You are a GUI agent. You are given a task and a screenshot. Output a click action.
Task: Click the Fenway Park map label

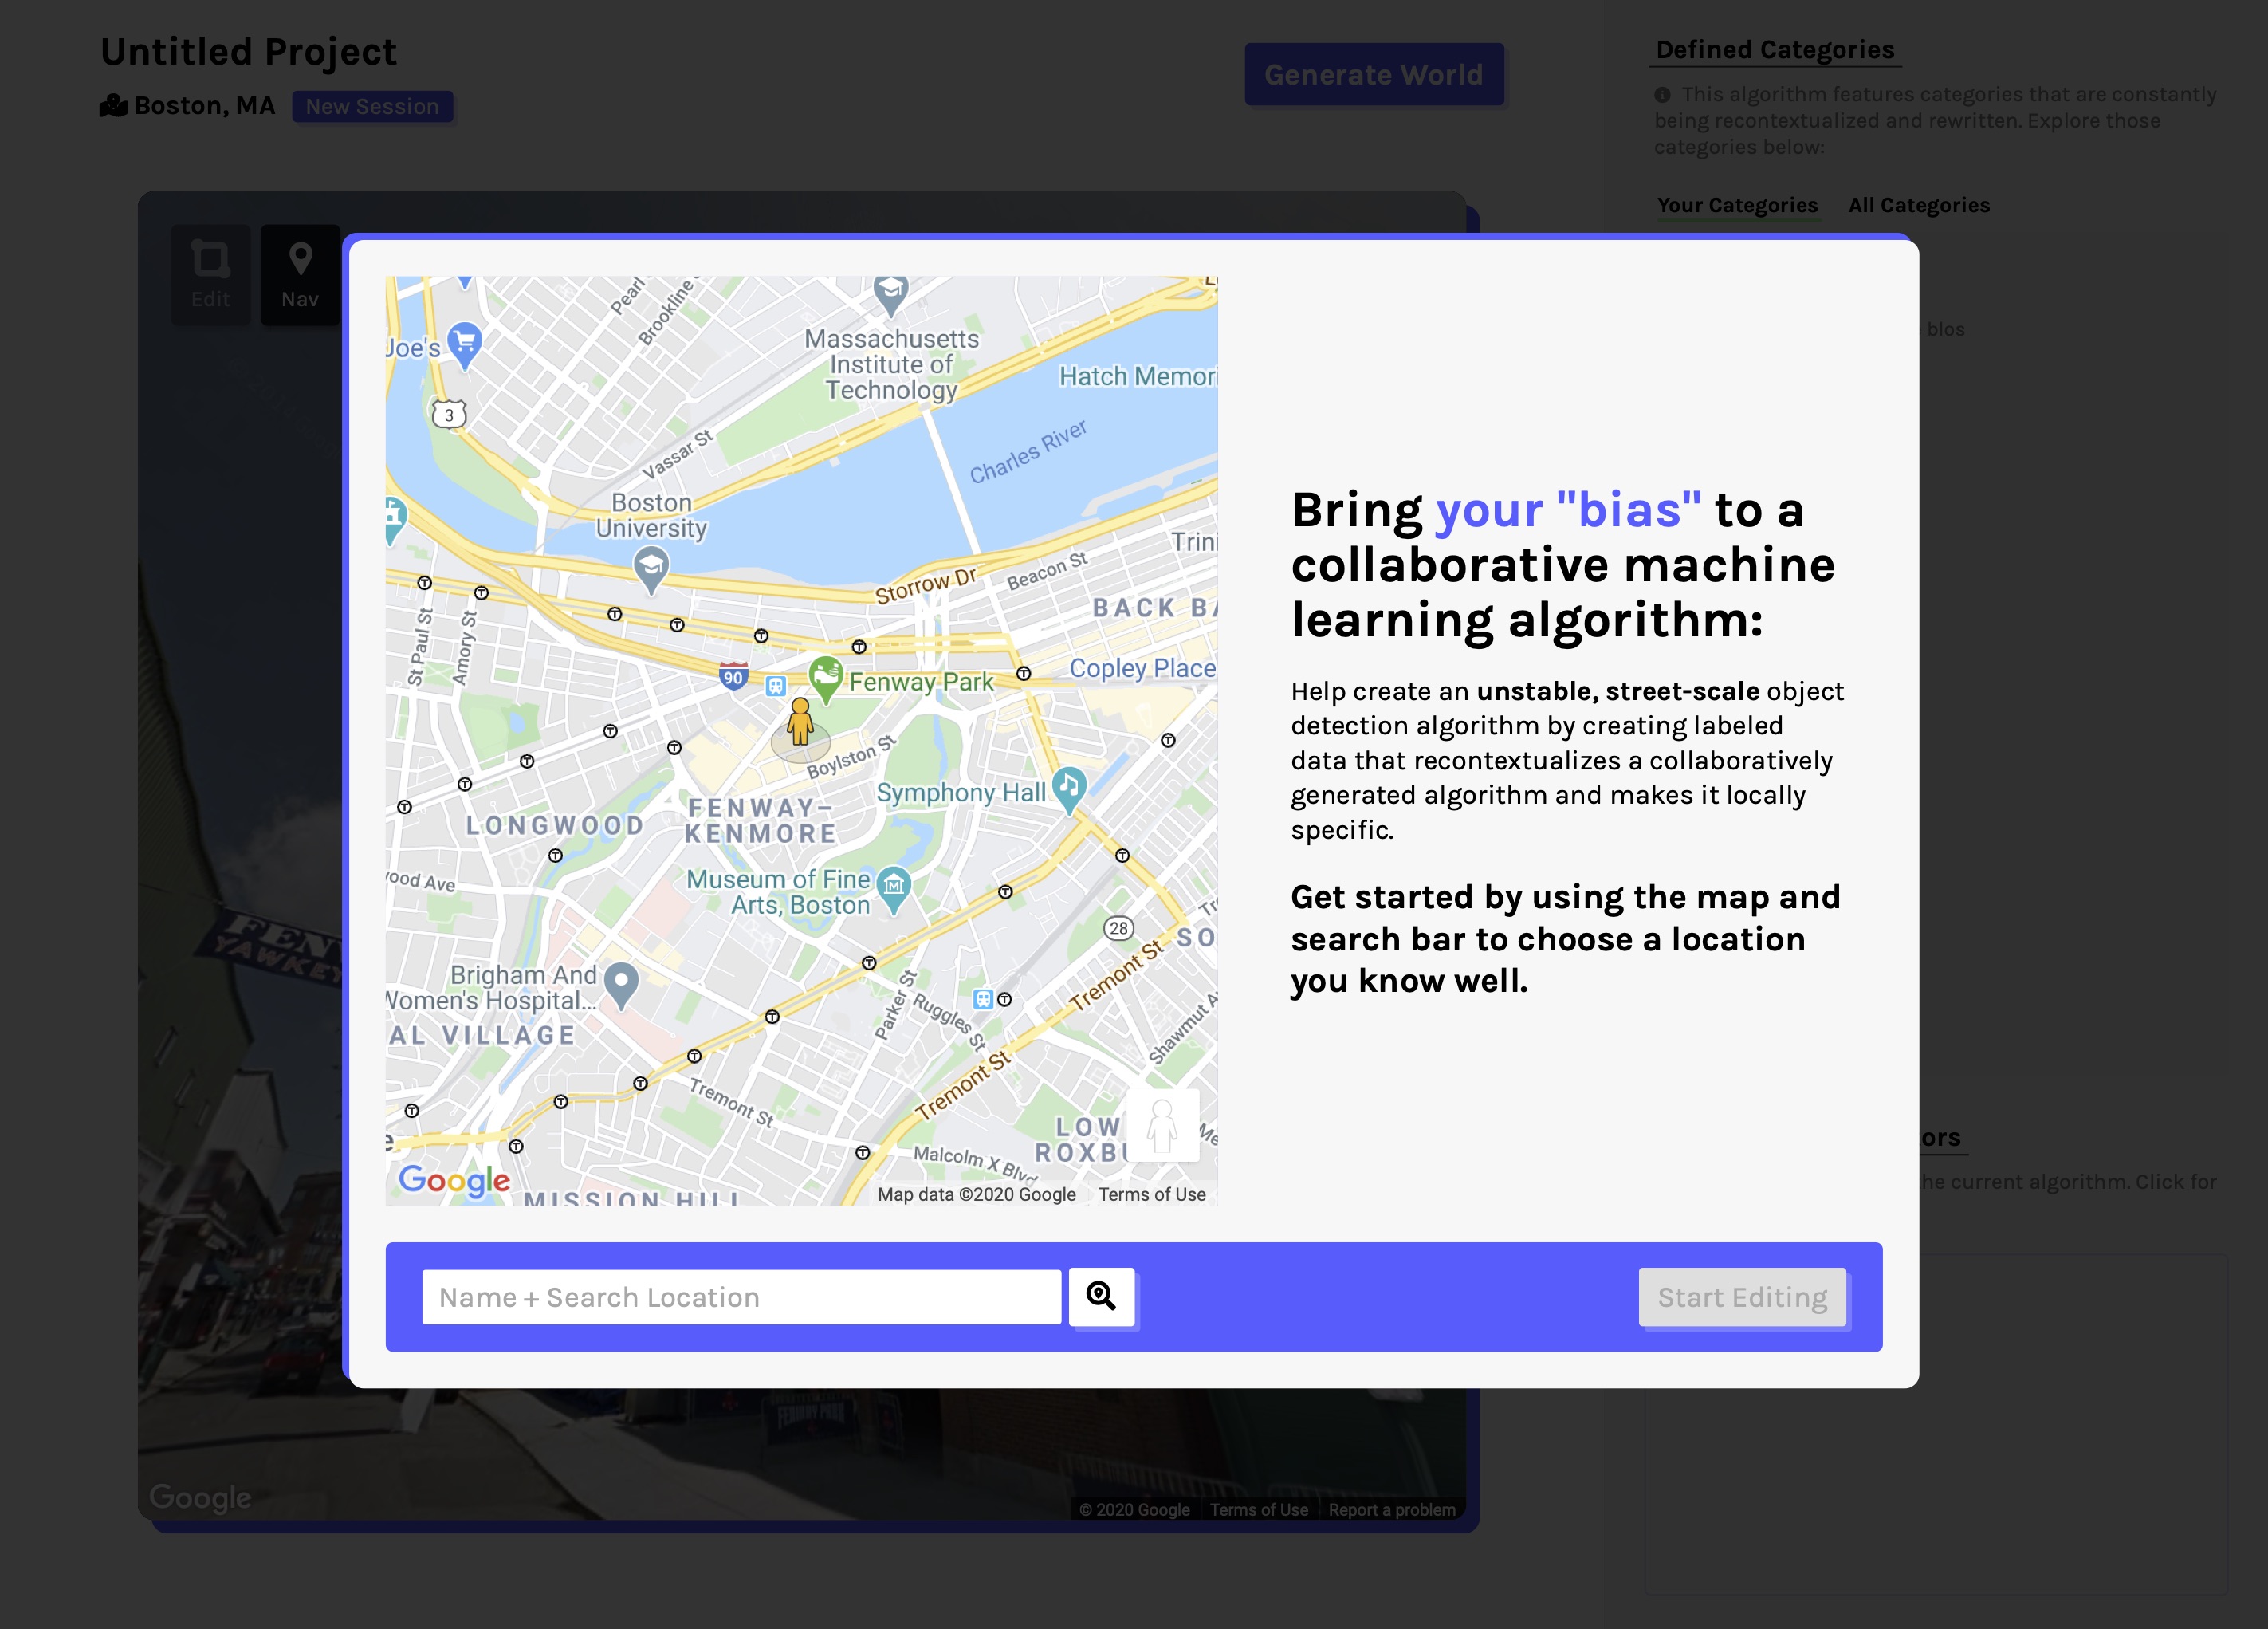pyautogui.click(x=921, y=682)
